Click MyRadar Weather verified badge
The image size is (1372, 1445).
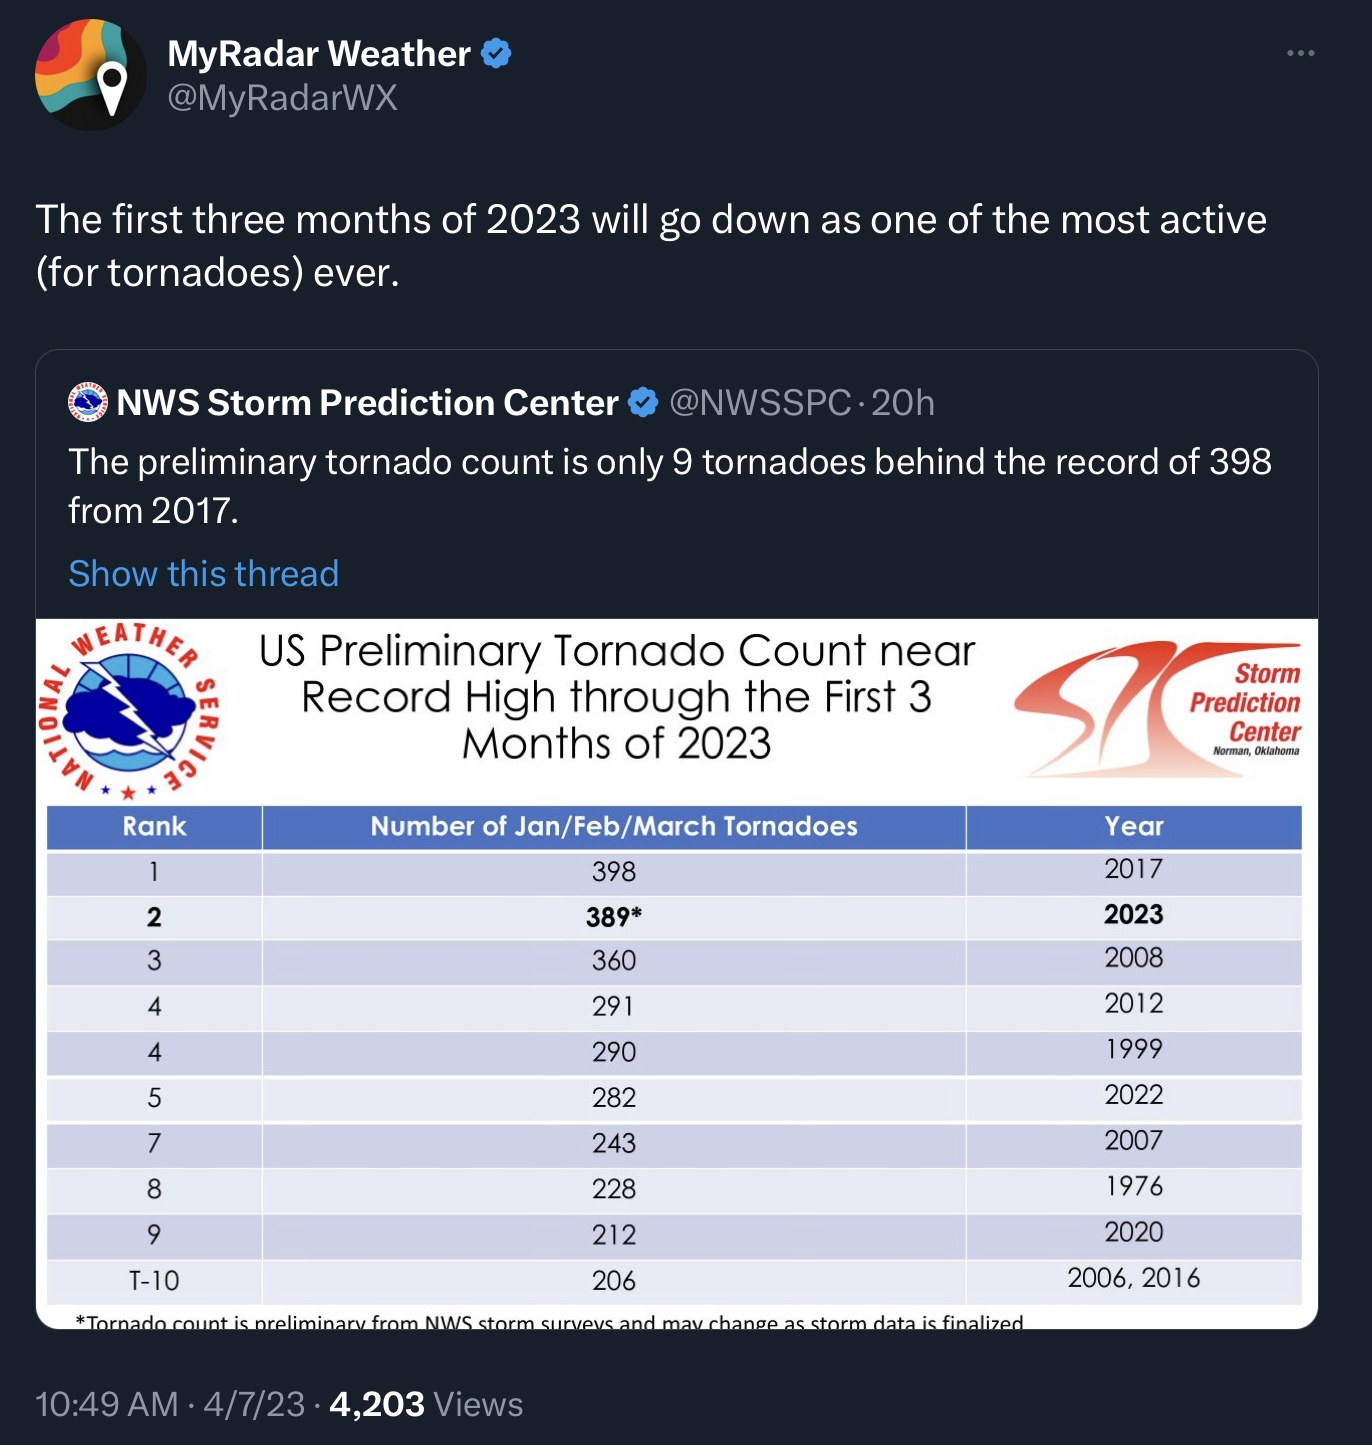click(497, 53)
